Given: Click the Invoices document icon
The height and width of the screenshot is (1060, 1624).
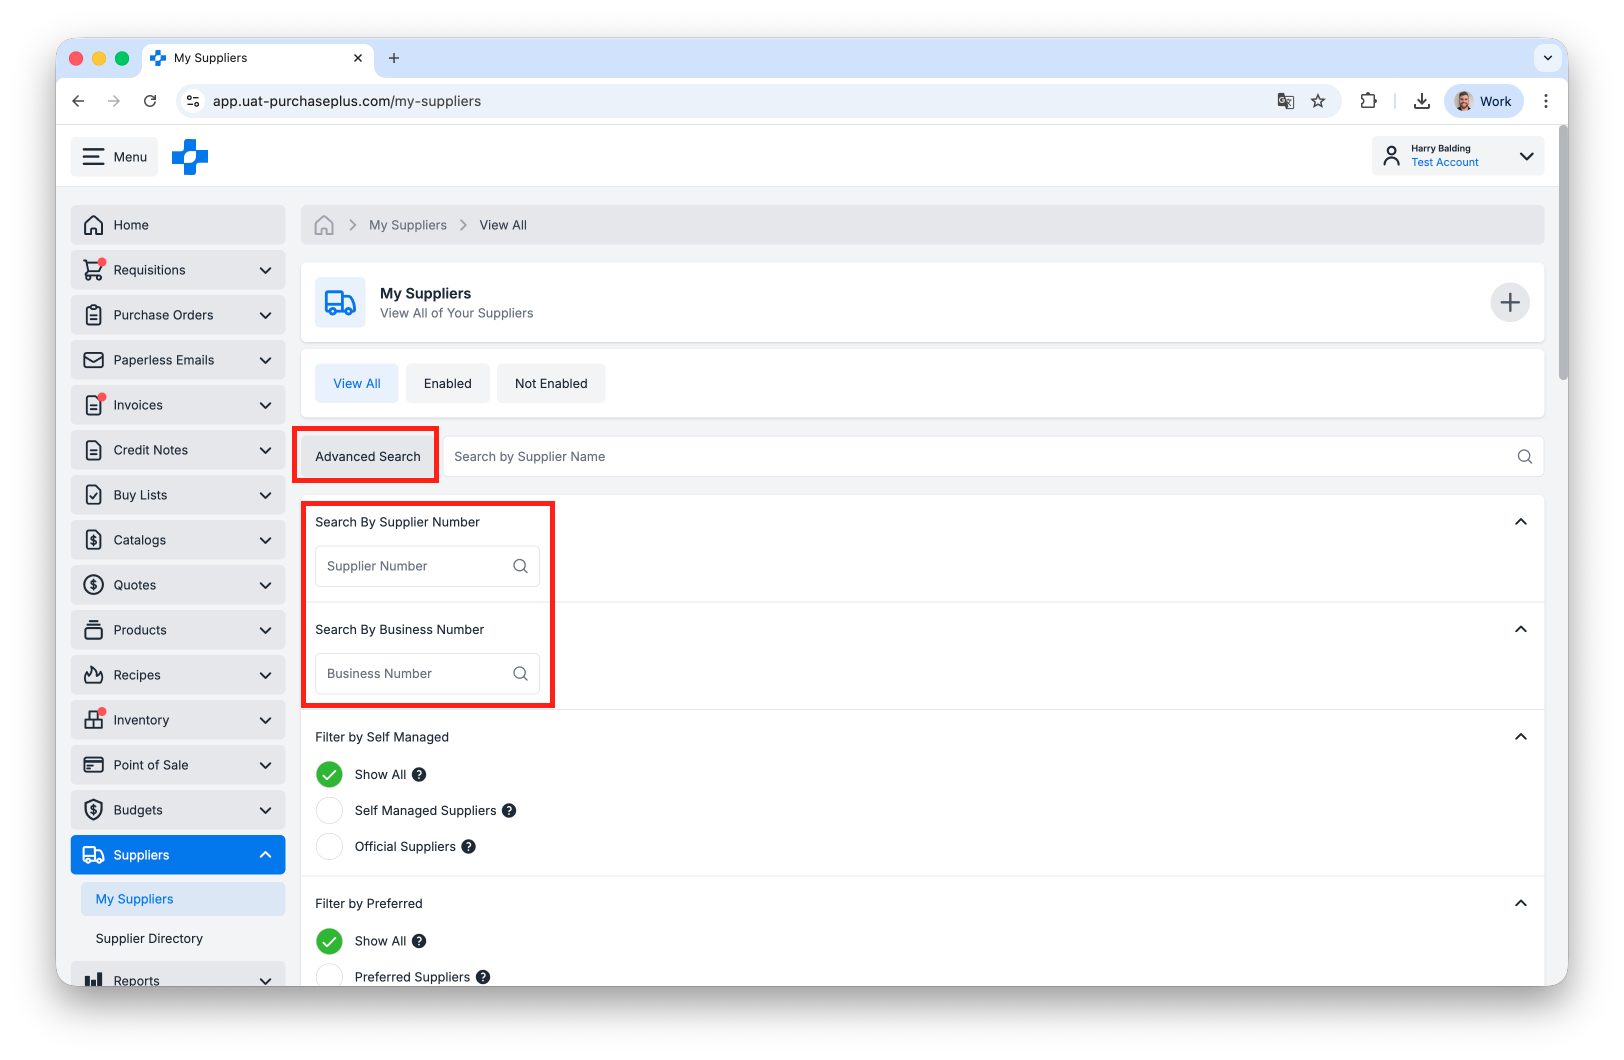Looking at the screenshot, I should 94,405.
